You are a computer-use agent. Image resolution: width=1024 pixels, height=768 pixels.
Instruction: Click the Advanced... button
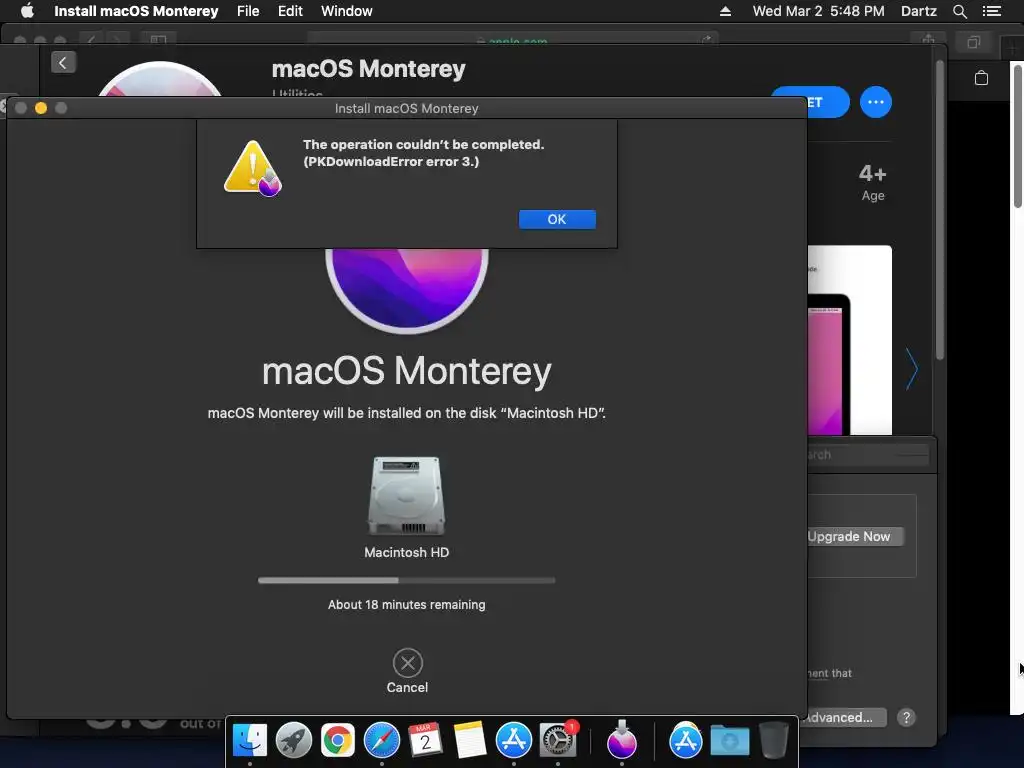pos(845,717)
